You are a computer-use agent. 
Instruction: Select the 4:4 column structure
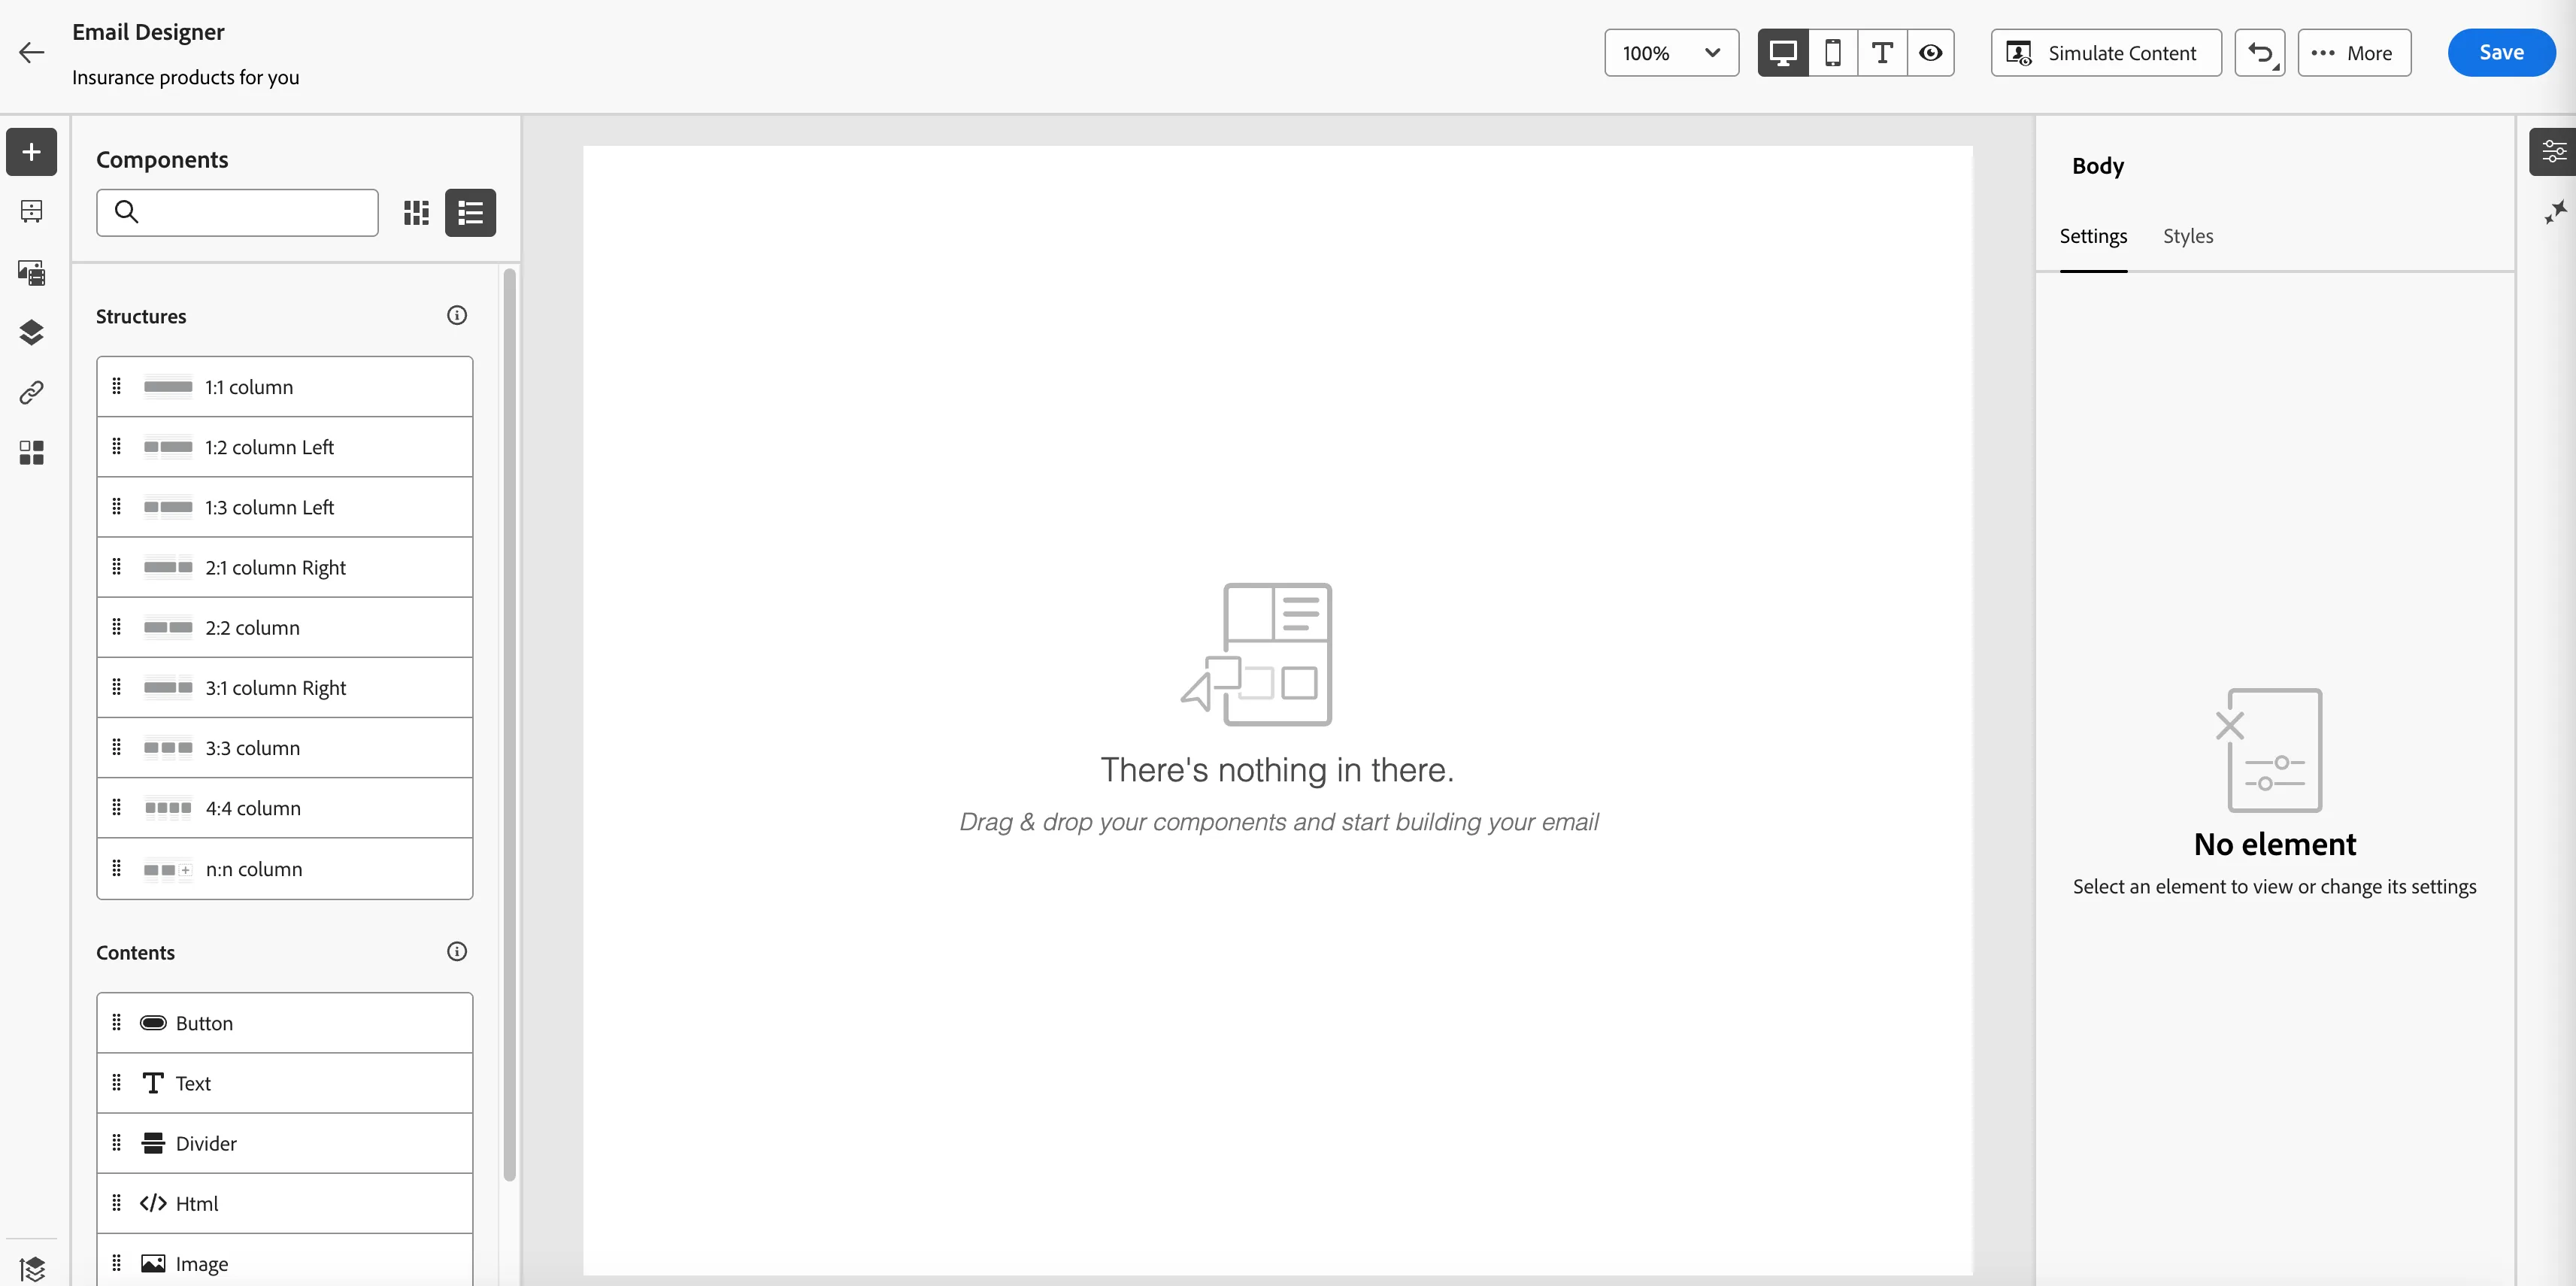[284, 807]
